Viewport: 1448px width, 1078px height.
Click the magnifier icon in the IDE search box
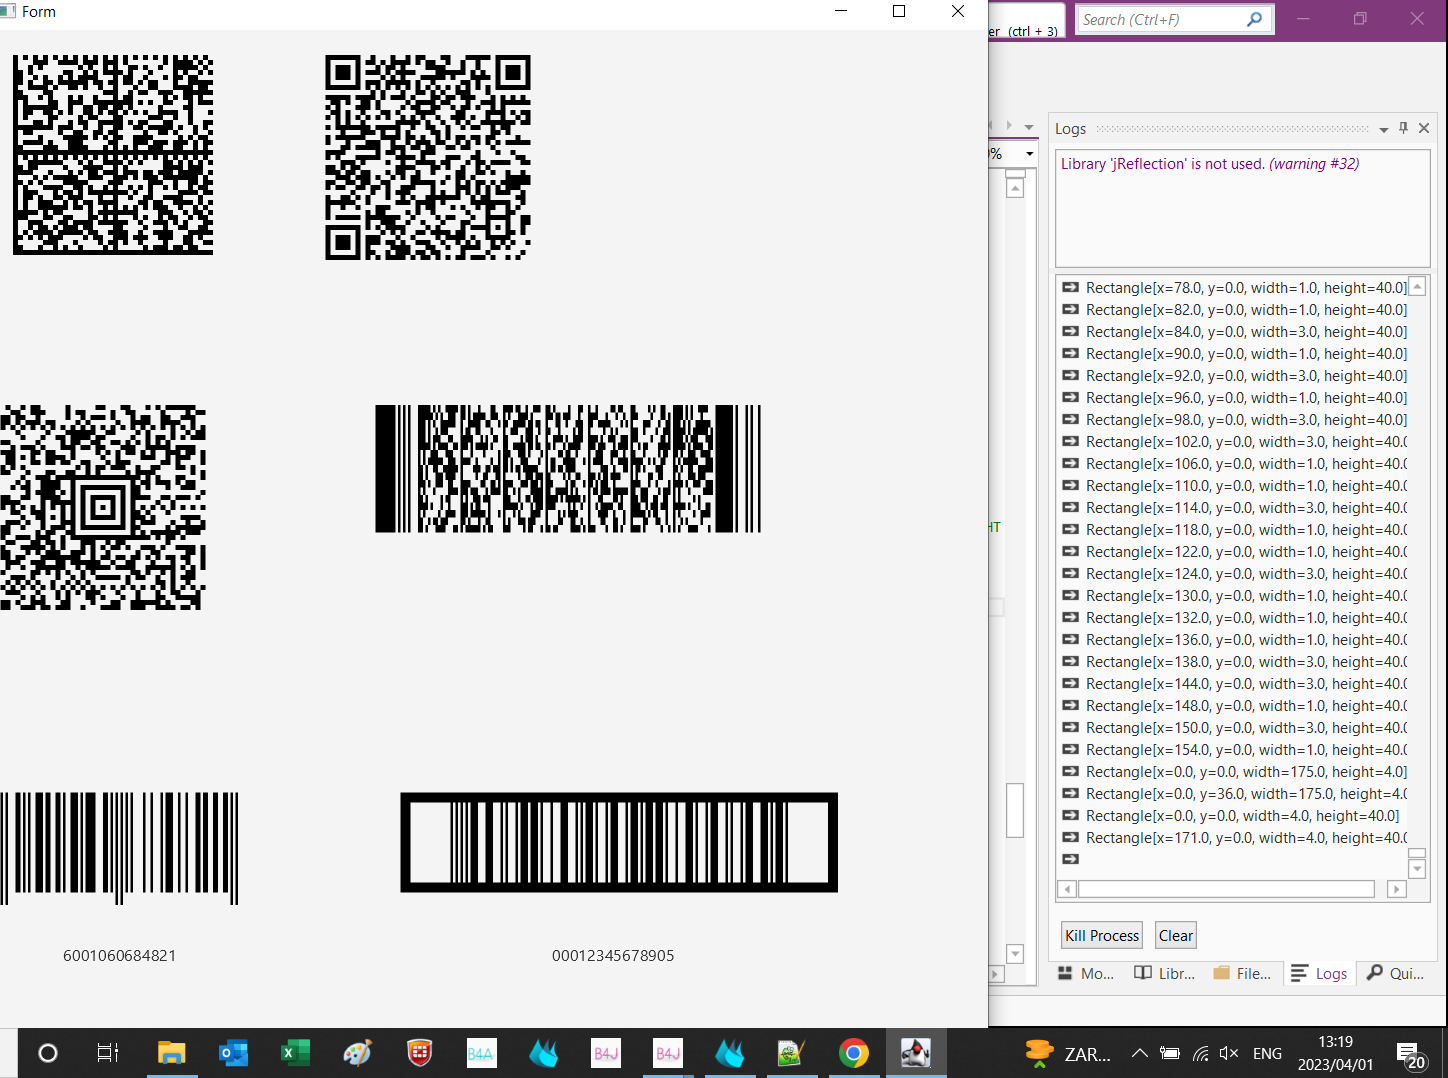pyautogui.click(x=1254, y=19)
